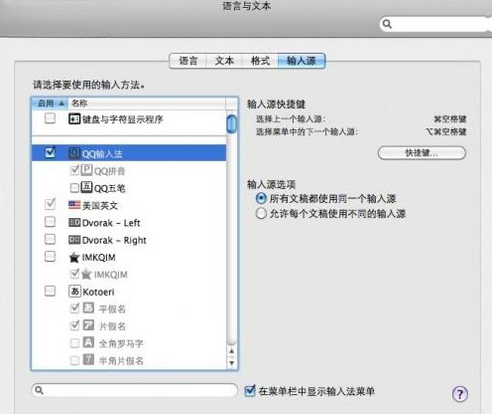Image resolution: width=492 pixels, height=414 pixels.
Task: Click the 平假名 hiragana icon
Action: click(88, 308)
